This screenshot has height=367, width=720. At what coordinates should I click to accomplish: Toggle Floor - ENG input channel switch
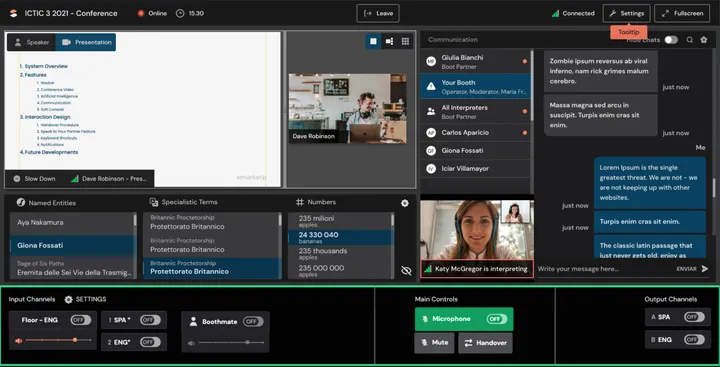(81, 320)
